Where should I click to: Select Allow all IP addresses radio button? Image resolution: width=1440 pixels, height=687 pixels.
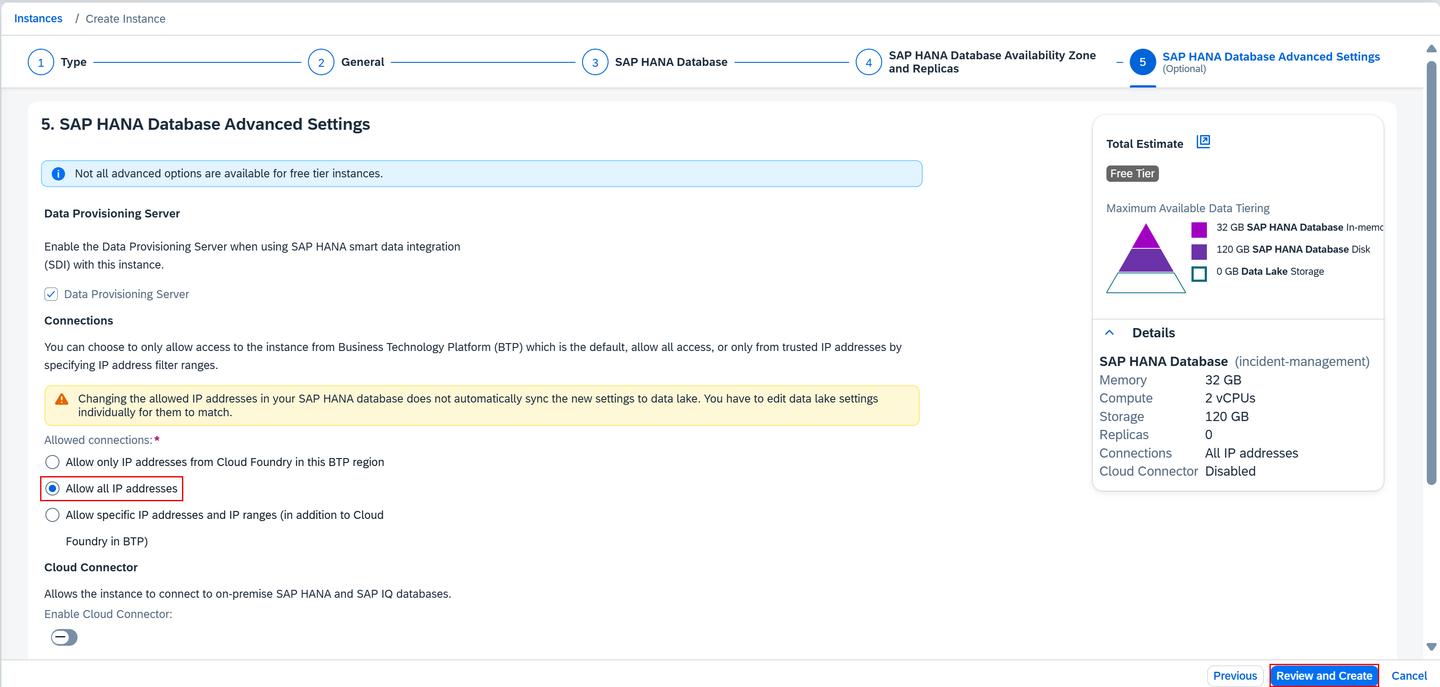coord(52,489)
